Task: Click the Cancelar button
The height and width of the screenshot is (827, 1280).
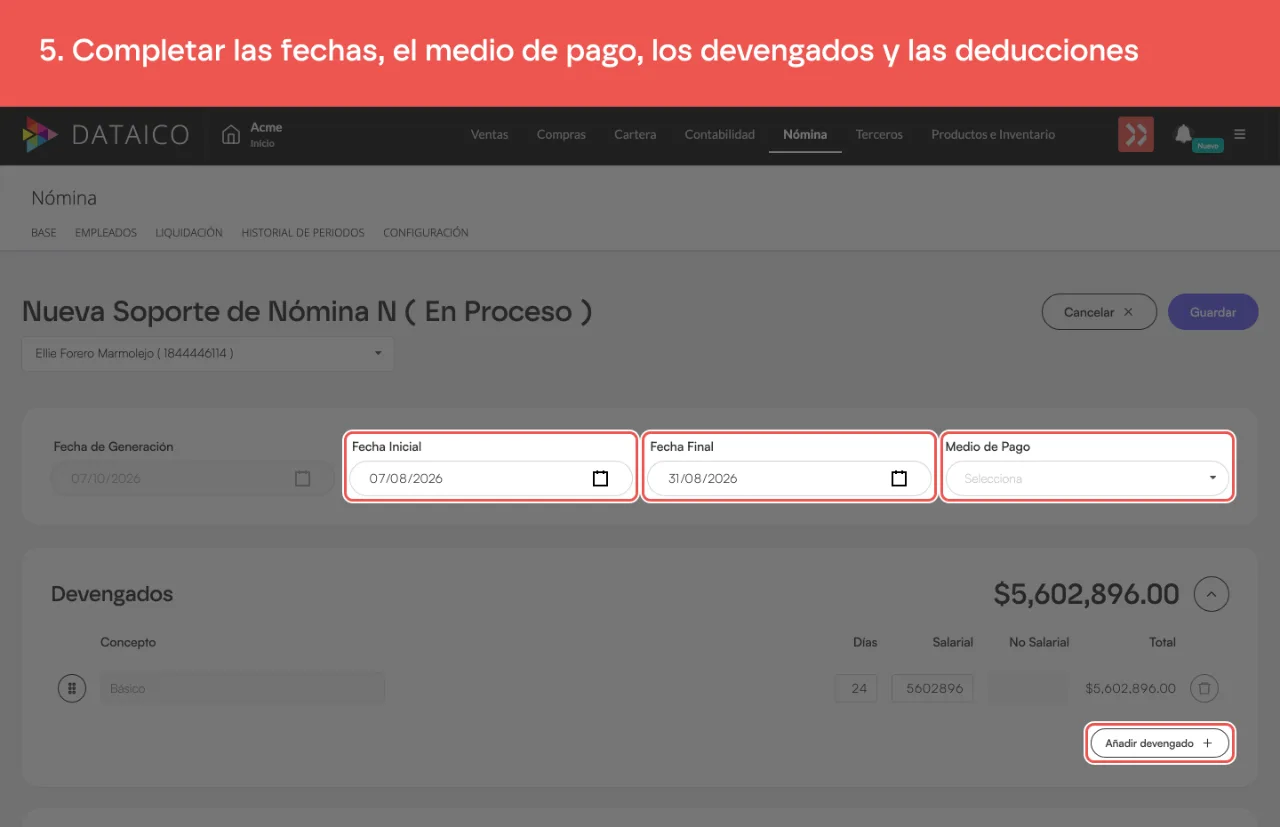Action: pyautogui.click(x=1099, y=312)
